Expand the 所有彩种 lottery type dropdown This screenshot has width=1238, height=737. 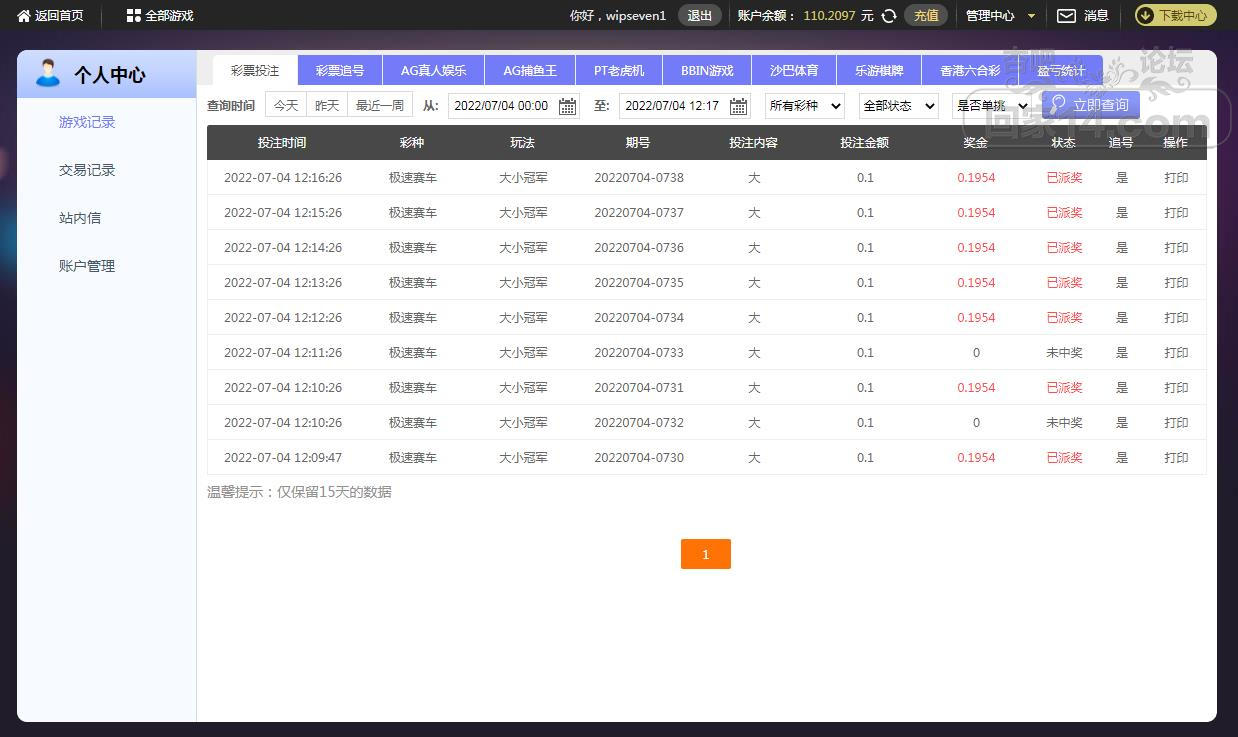tap(804, 106)
